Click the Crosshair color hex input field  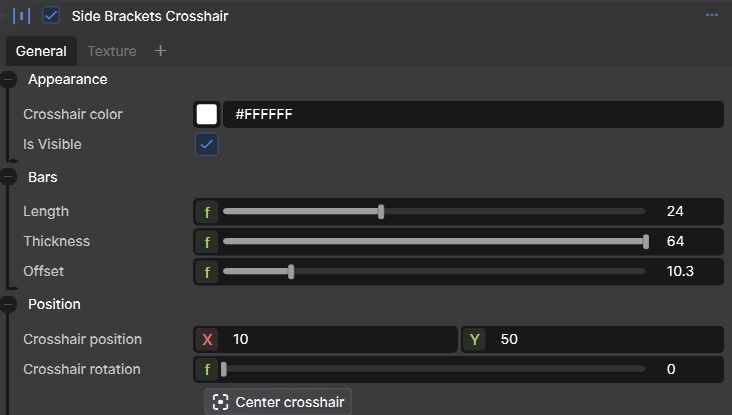click(x=473, y=114)
